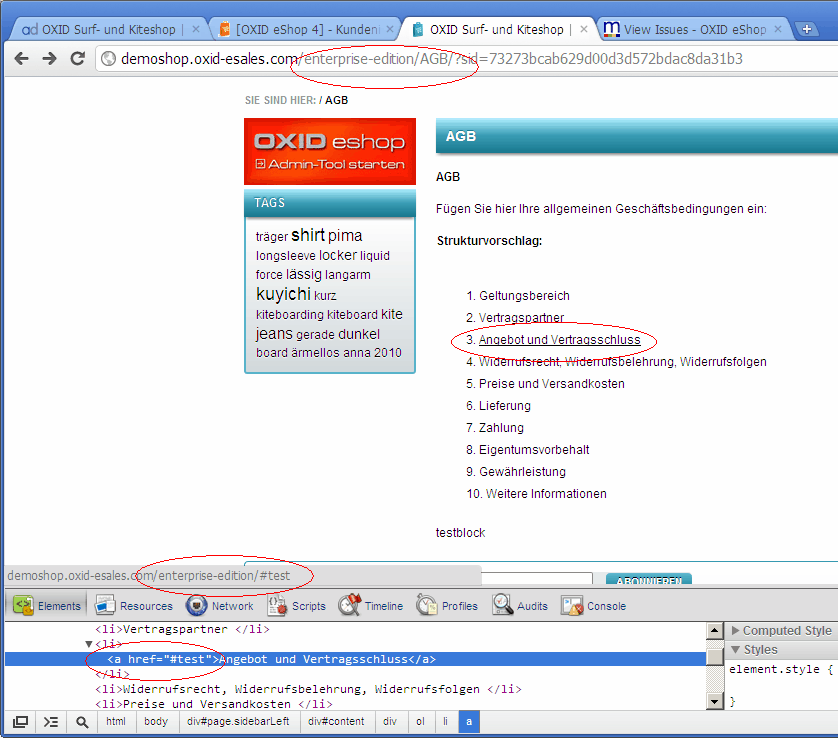Close the View Issues tab

[778, 29]
